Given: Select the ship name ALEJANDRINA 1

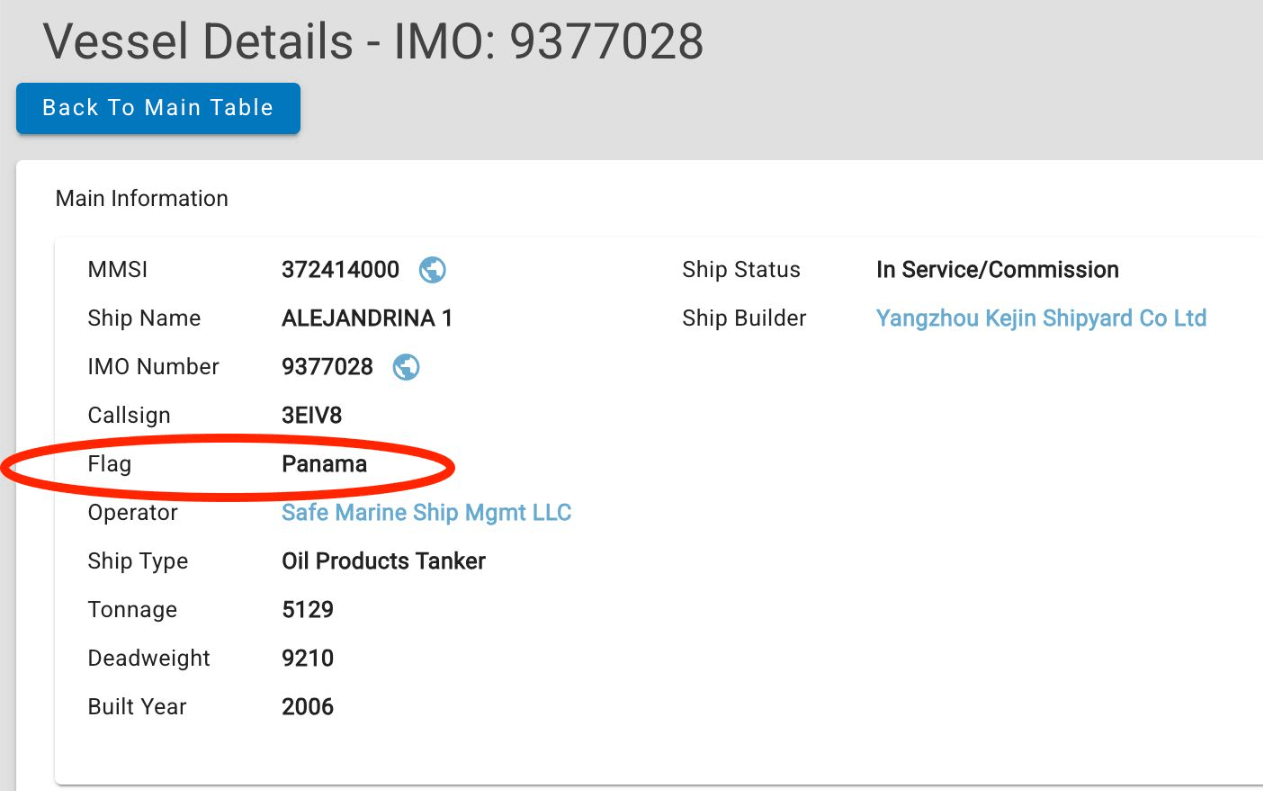Looking at the screenshot, I should tap(367, 318).
